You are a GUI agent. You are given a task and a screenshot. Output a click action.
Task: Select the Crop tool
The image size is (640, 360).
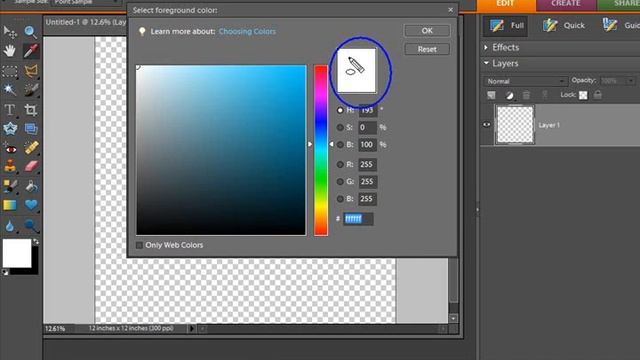tap(31, 109)
